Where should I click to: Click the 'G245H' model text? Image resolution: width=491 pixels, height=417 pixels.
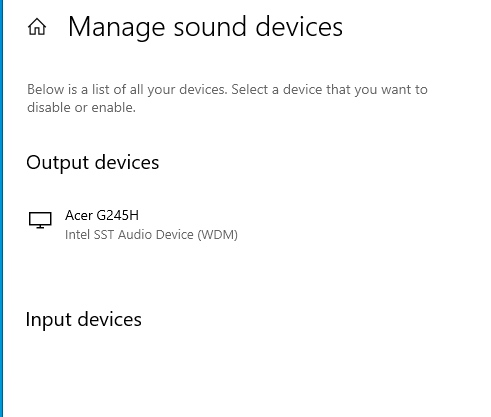[x=118, y=216]
